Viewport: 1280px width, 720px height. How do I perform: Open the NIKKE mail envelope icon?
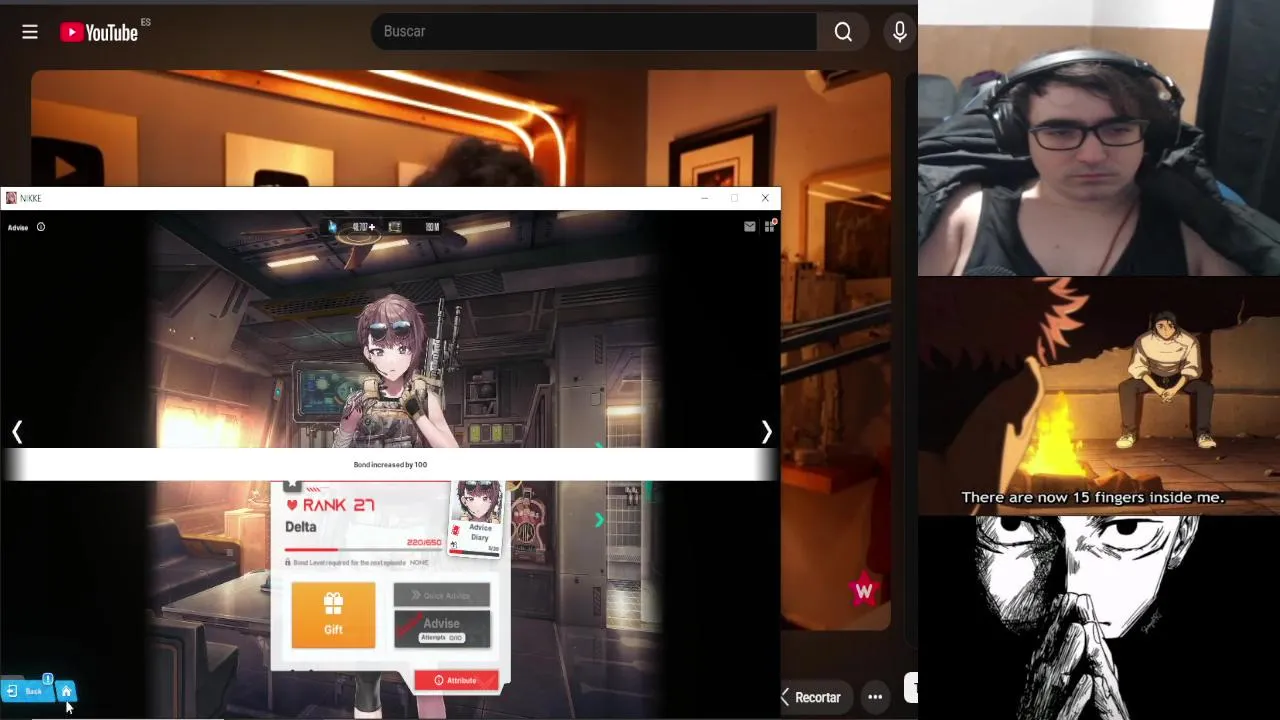pyautogui.click(x=749, y=227)
